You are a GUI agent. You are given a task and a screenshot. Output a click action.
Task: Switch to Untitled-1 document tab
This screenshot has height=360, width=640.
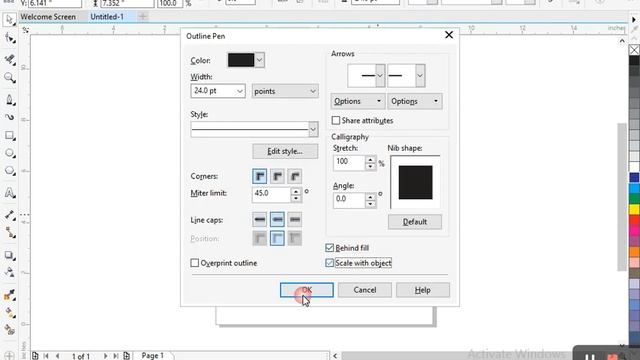coord(107,17)
